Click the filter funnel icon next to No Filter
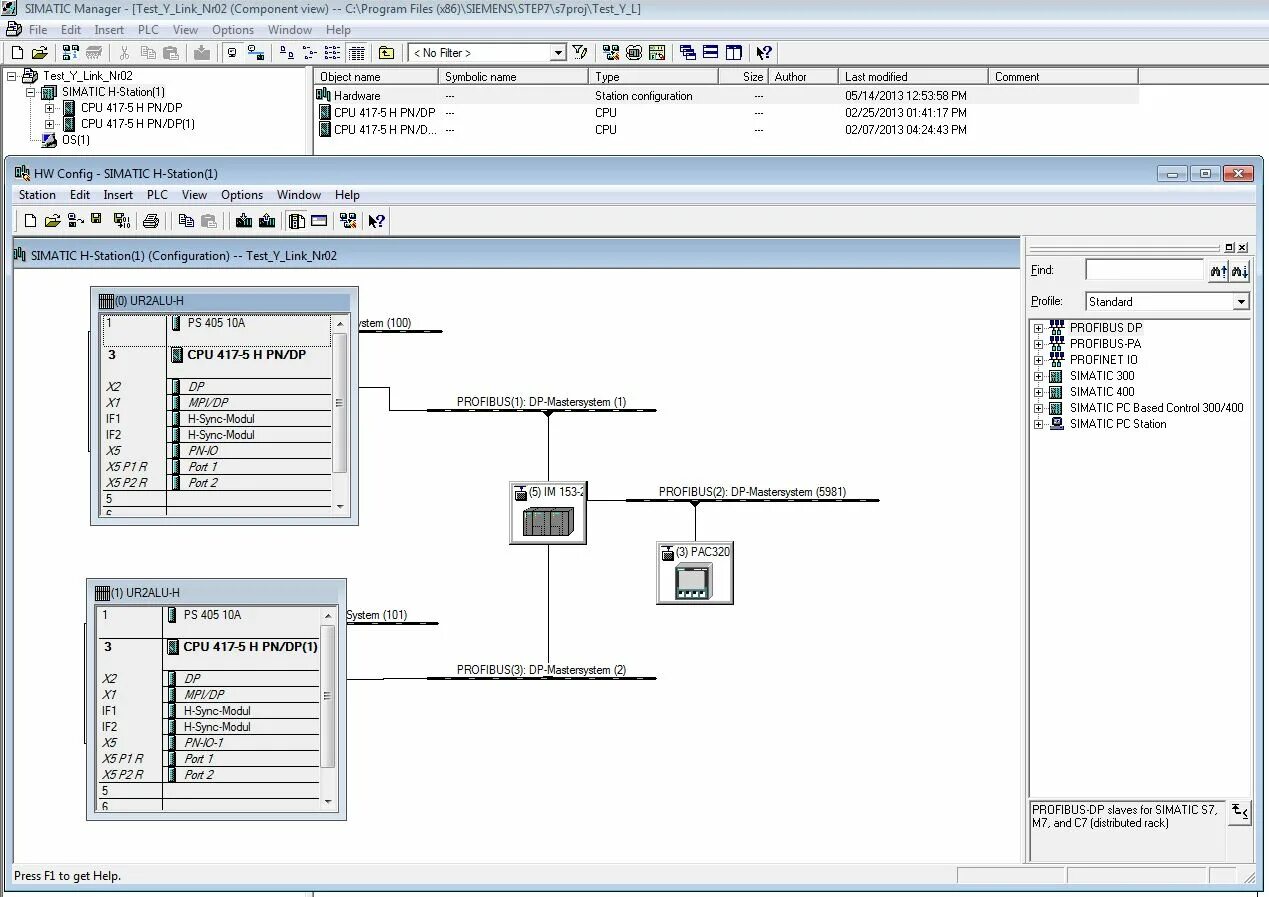Screen dimensions: 1269x897 click(x=580, y=52)
